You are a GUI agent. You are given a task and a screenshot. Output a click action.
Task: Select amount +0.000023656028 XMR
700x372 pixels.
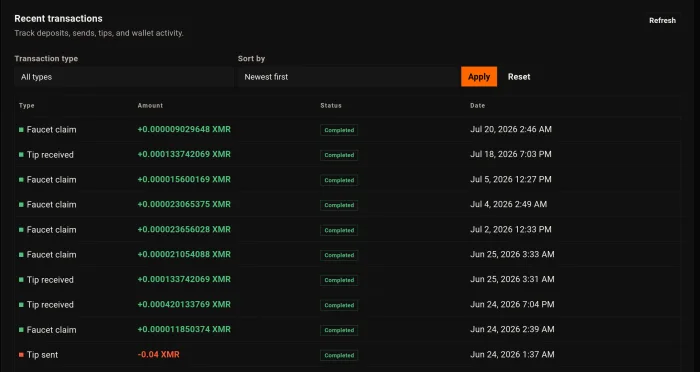click(x=184, y=230)
